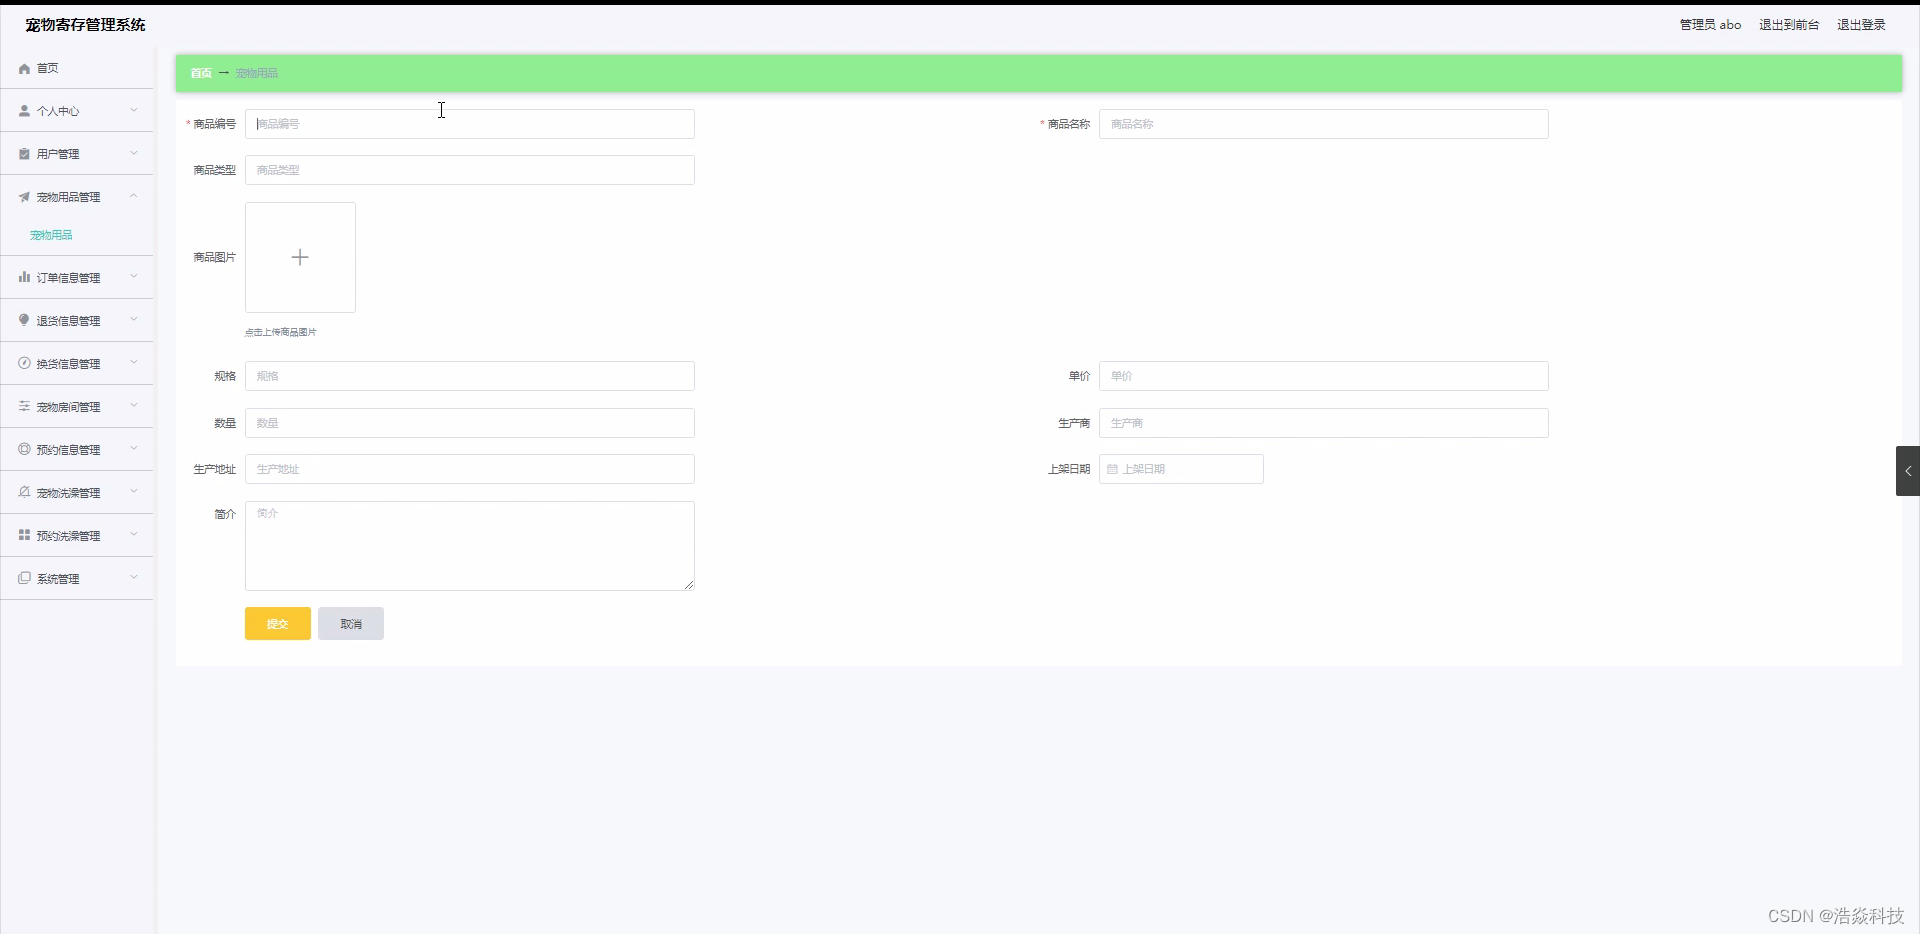Click the calendar icon in 上架日期 field
Viewport: 1920px width, 934px height.
click(1112, 469)
